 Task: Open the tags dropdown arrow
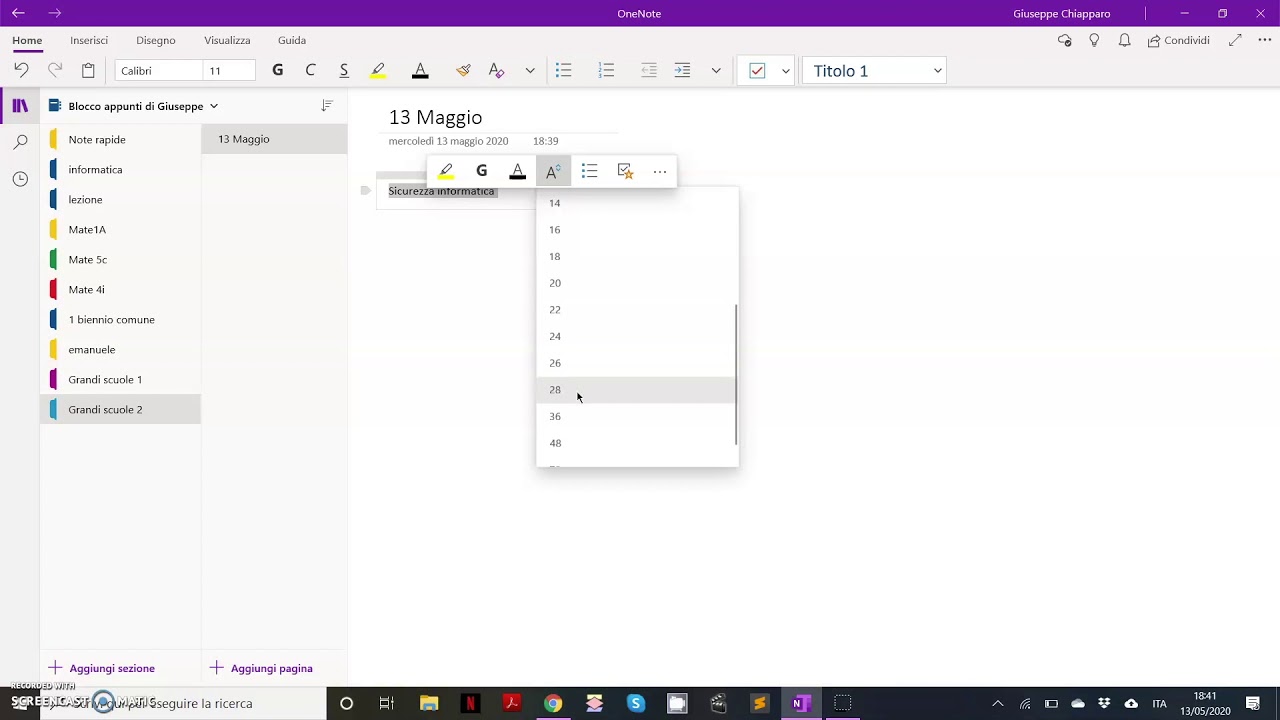pyautogui.click(x=786, y=71)
